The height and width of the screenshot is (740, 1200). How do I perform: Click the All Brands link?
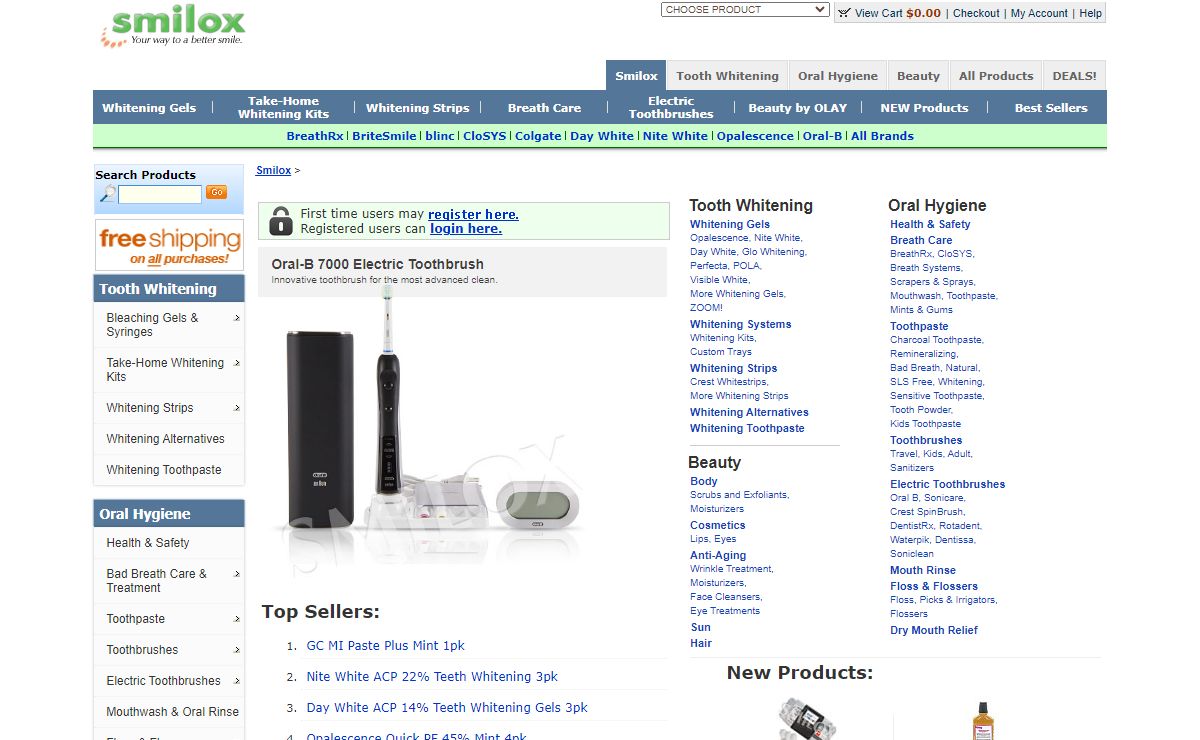882,136
